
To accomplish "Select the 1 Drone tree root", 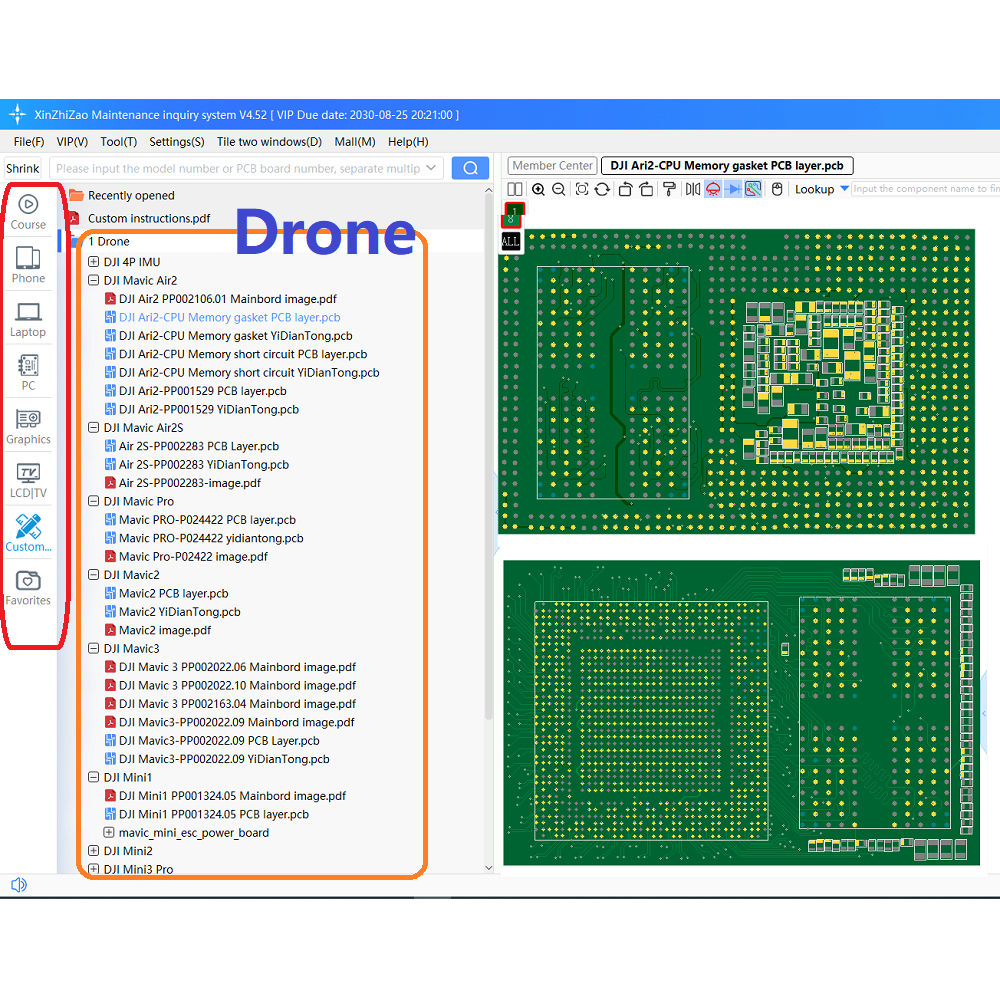I will tap(108, 241).
